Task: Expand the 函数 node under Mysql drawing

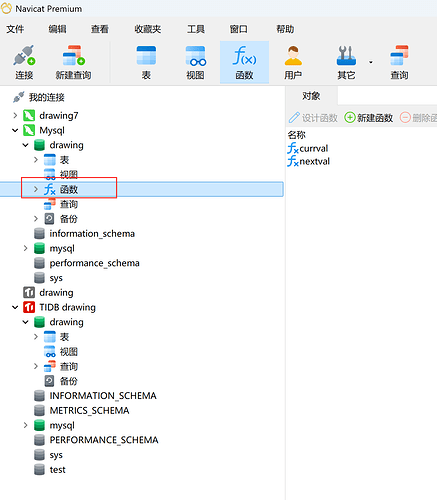Action: tap(36, 189)
